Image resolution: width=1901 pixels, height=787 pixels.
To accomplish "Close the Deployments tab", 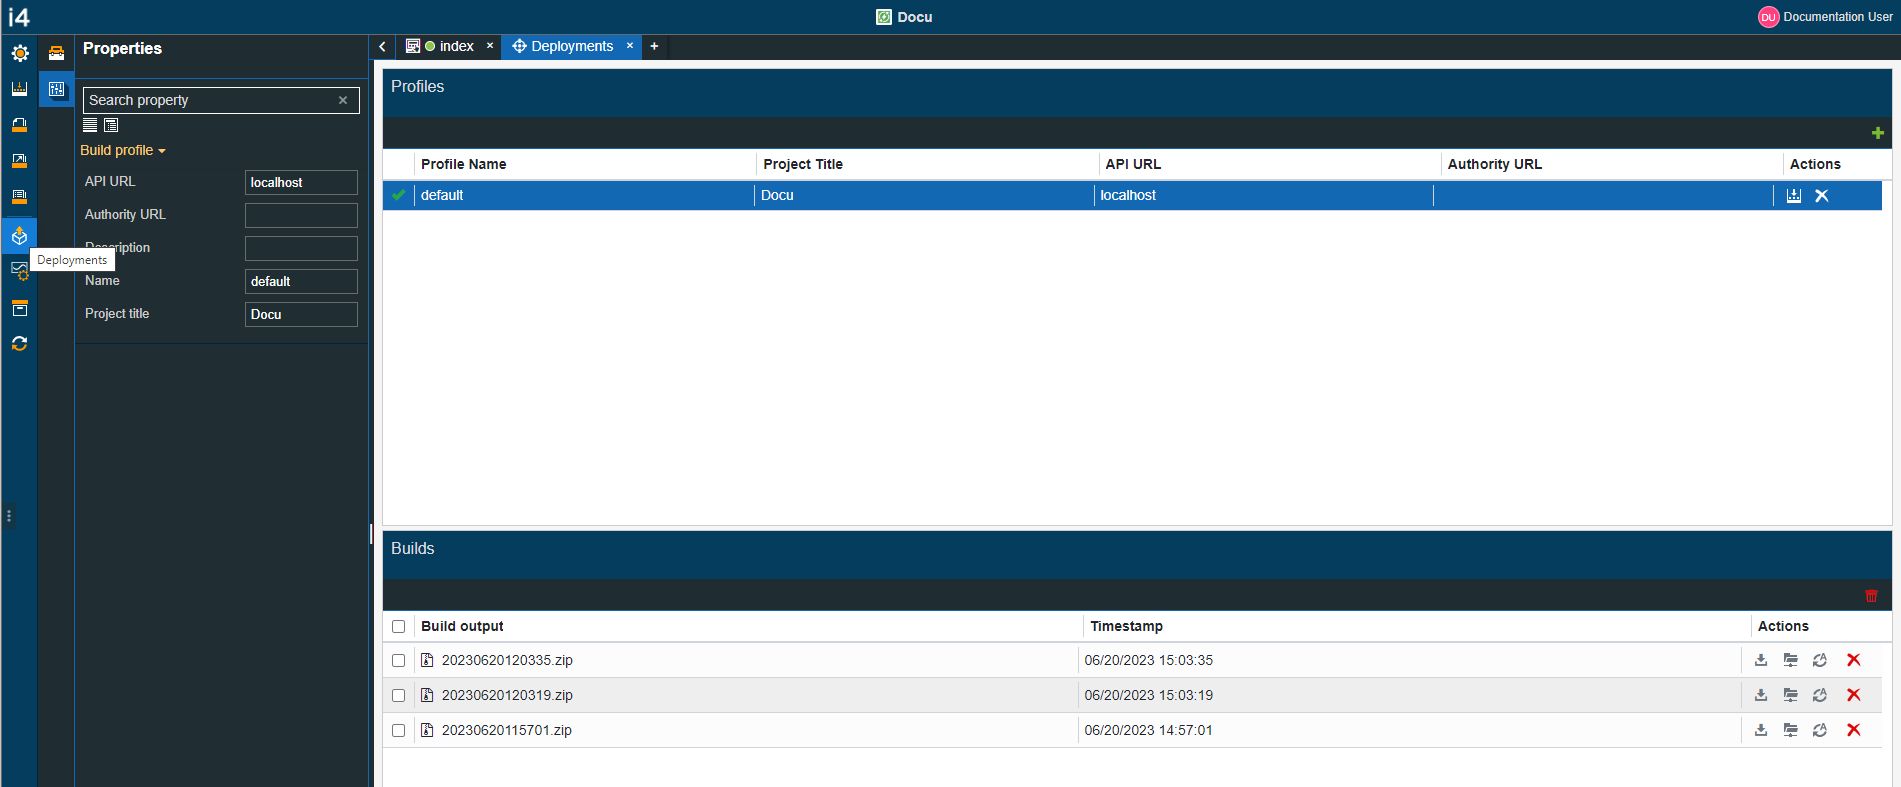I will pos(630,46).
